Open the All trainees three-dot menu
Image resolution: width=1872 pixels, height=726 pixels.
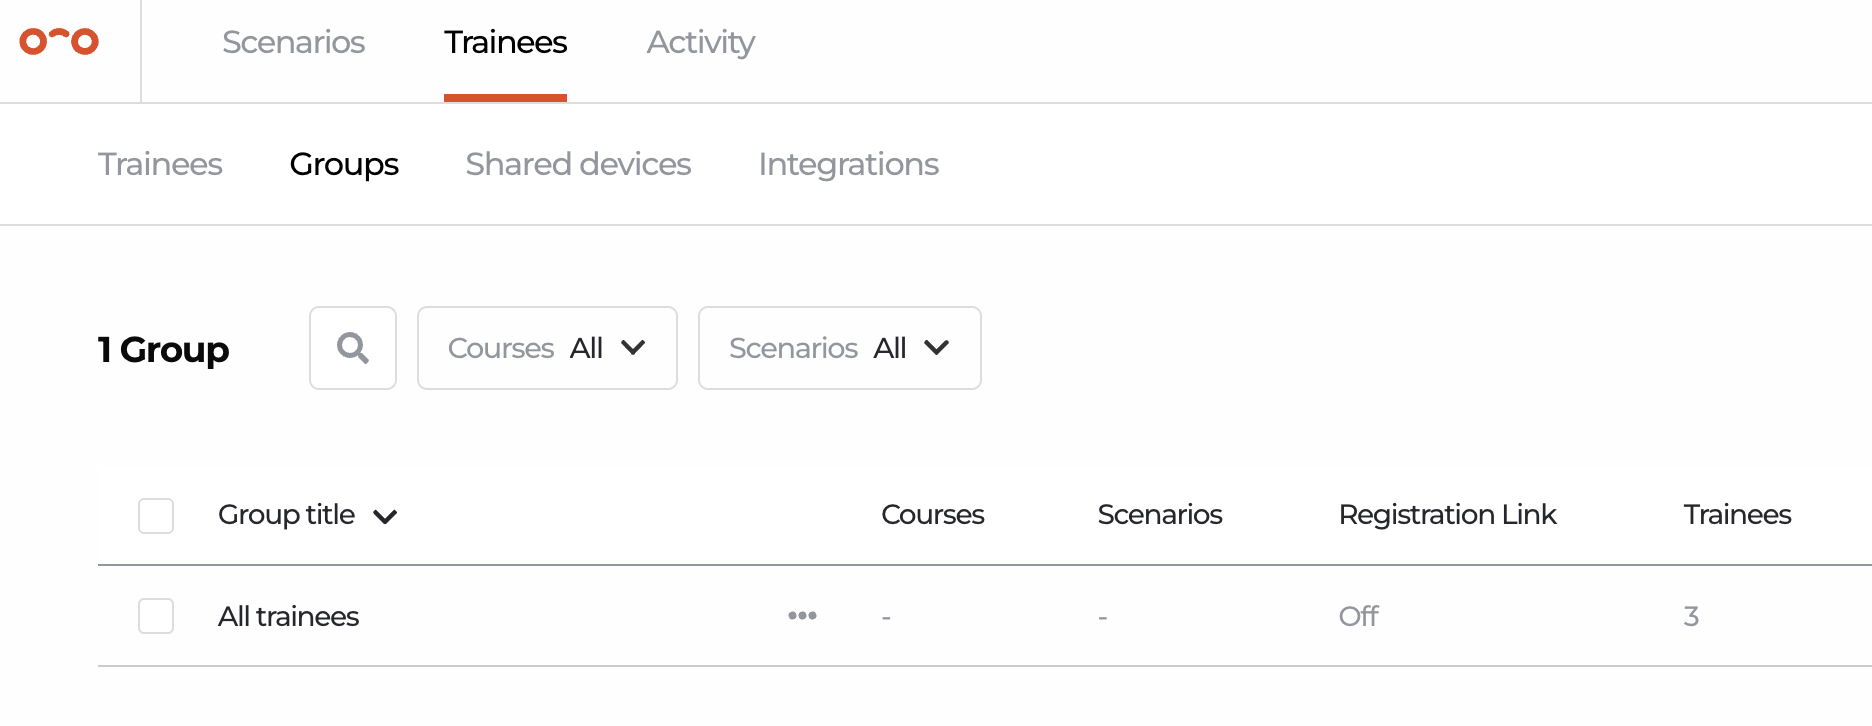click(x=802, y=615)
